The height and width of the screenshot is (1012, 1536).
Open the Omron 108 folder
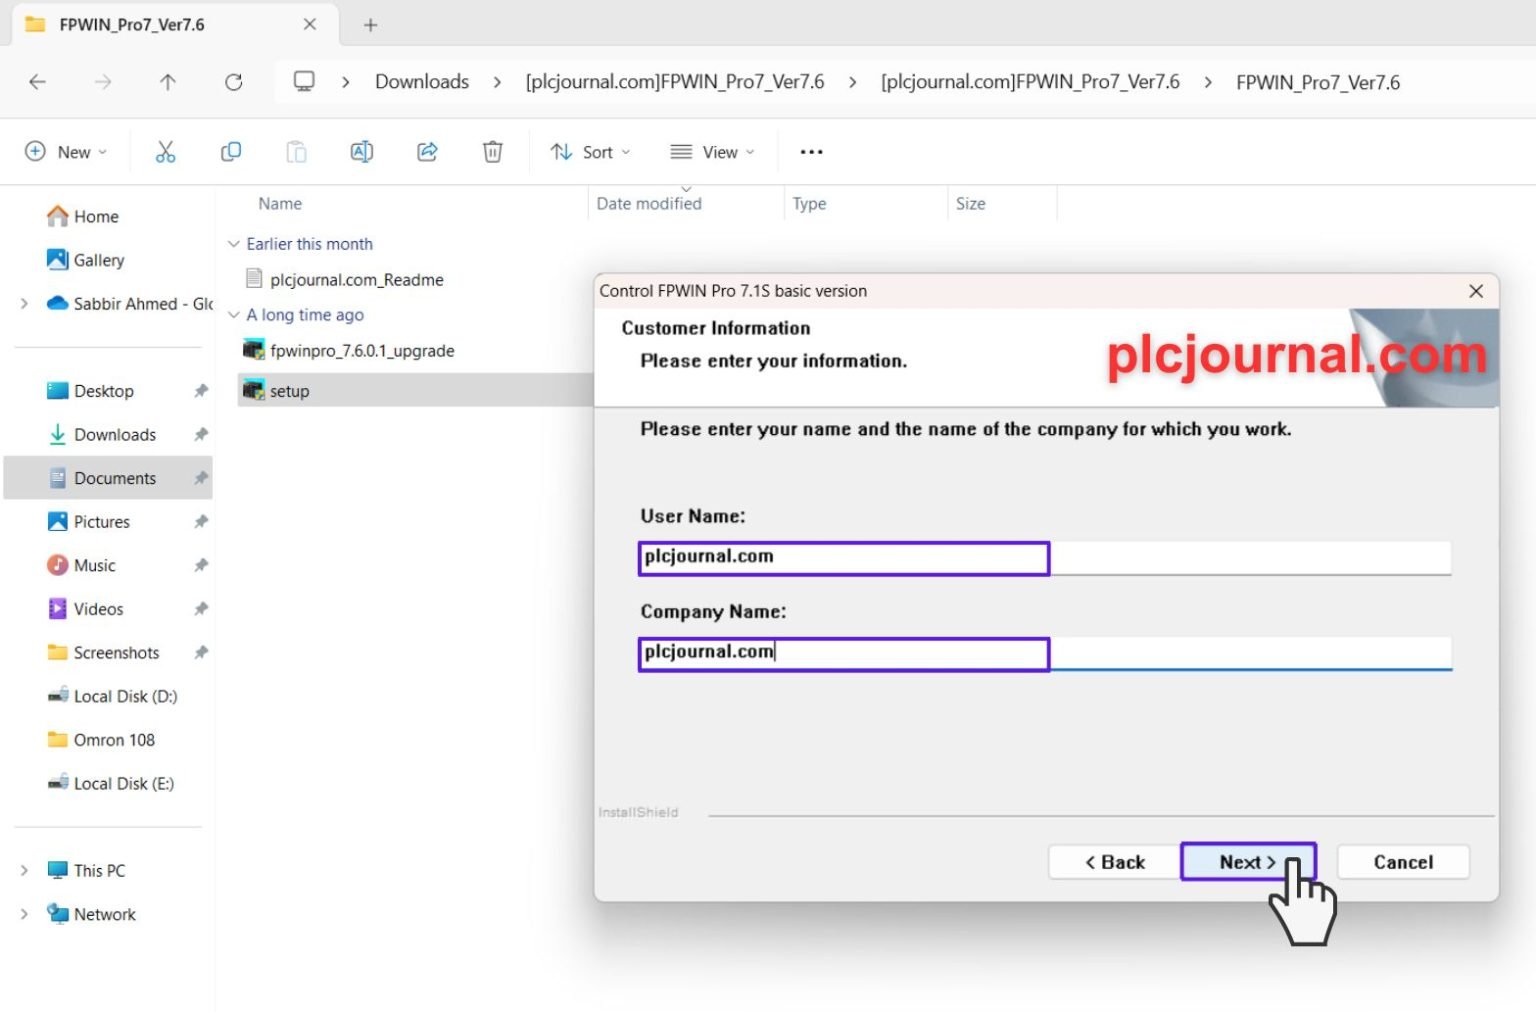coord(113,739)
